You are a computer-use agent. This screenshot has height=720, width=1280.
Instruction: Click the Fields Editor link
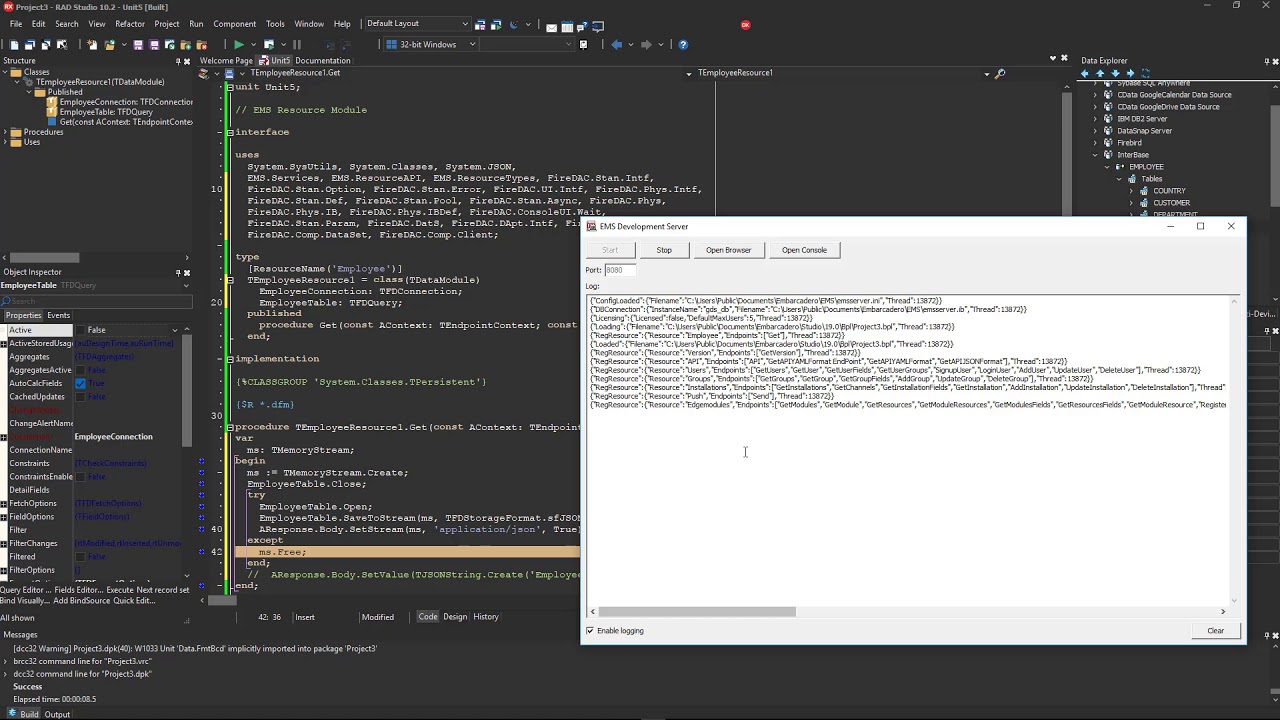tap(79, 590)
